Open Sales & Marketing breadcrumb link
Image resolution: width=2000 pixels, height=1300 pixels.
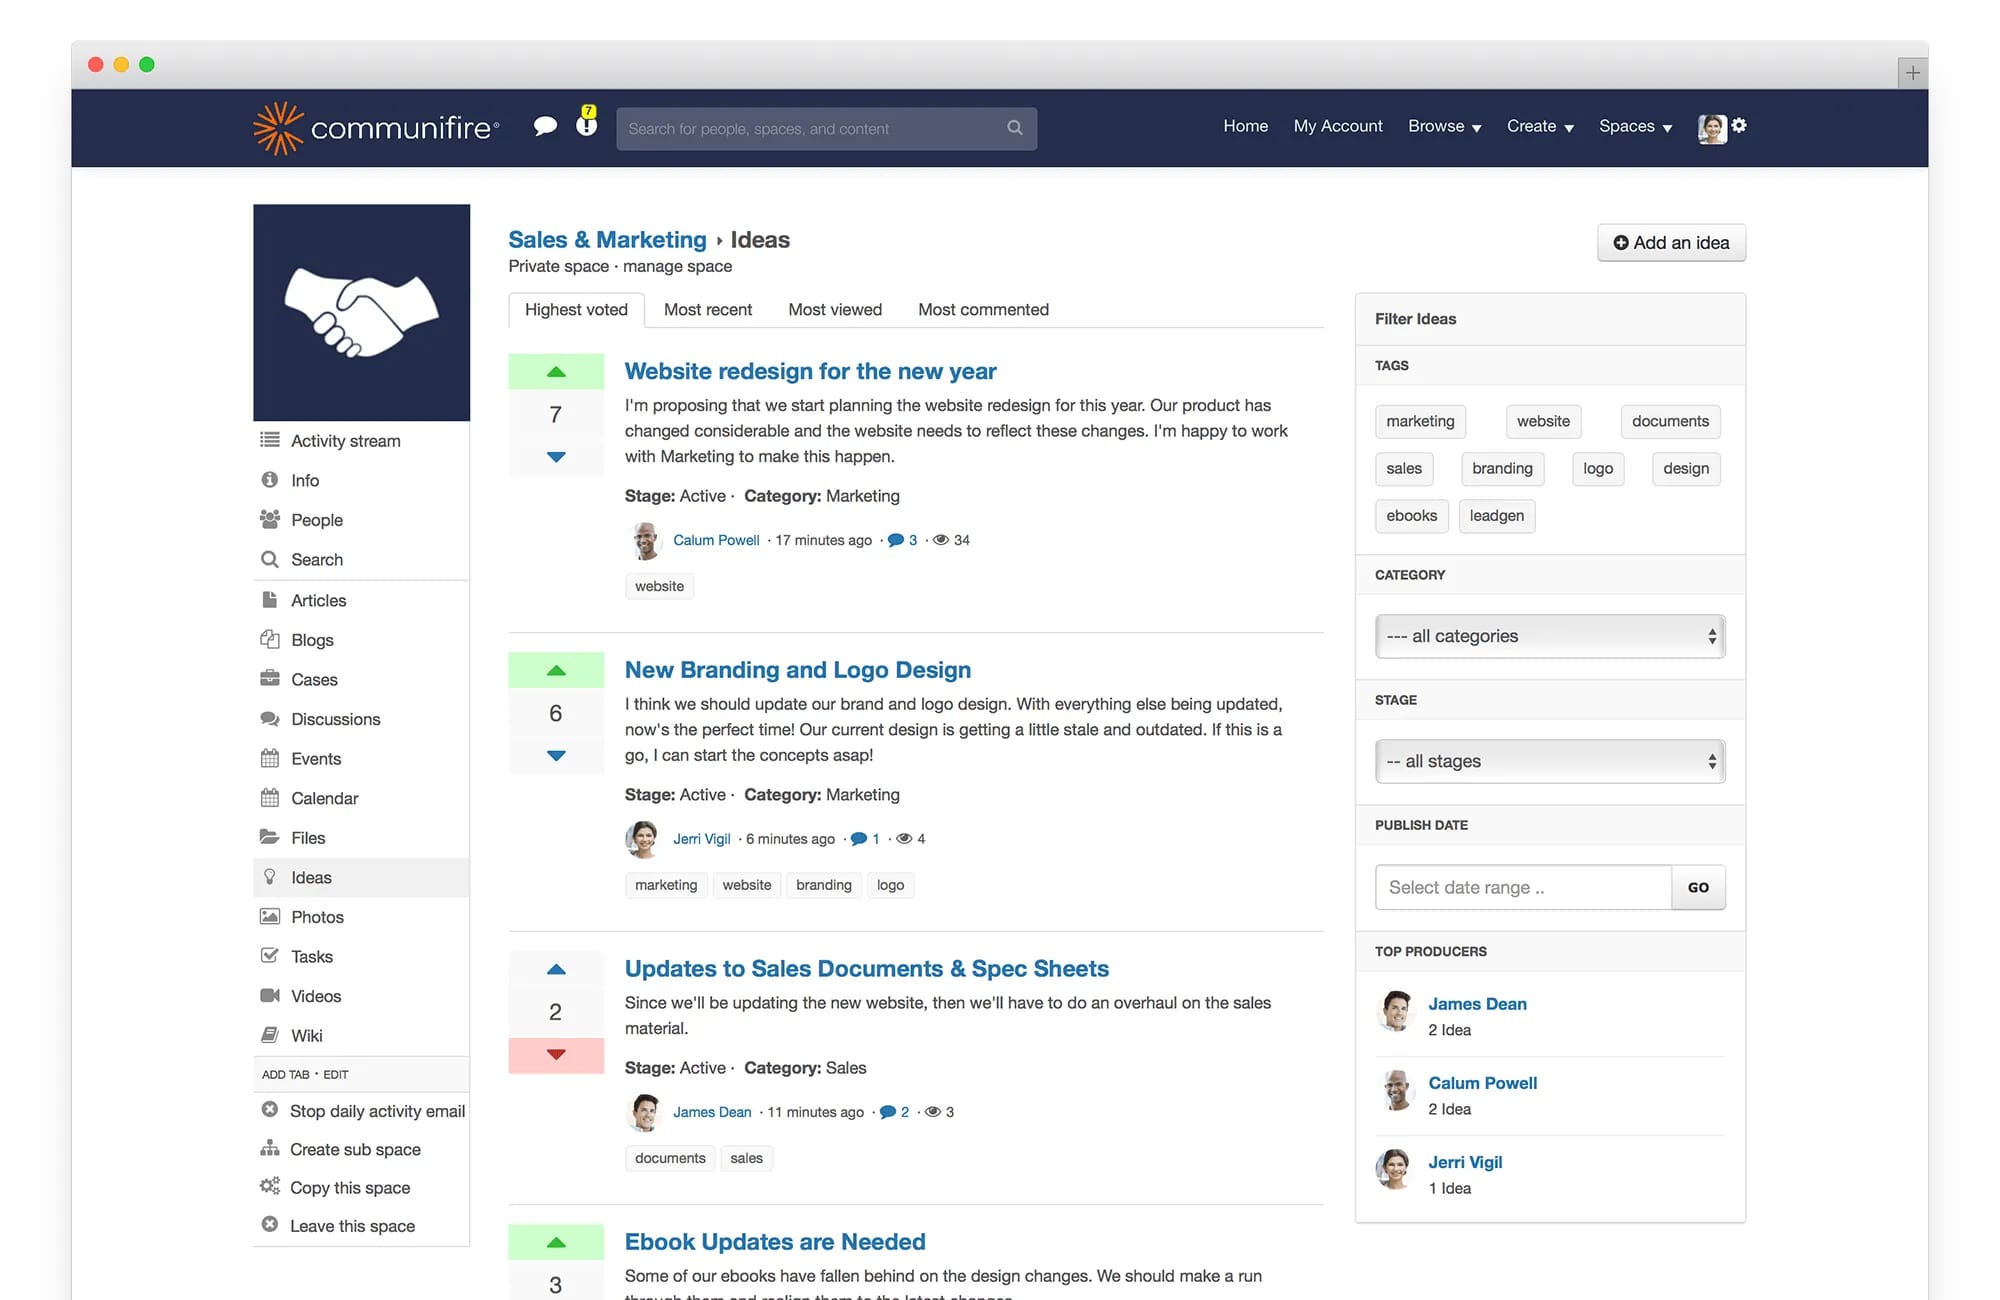coord(607,240)
